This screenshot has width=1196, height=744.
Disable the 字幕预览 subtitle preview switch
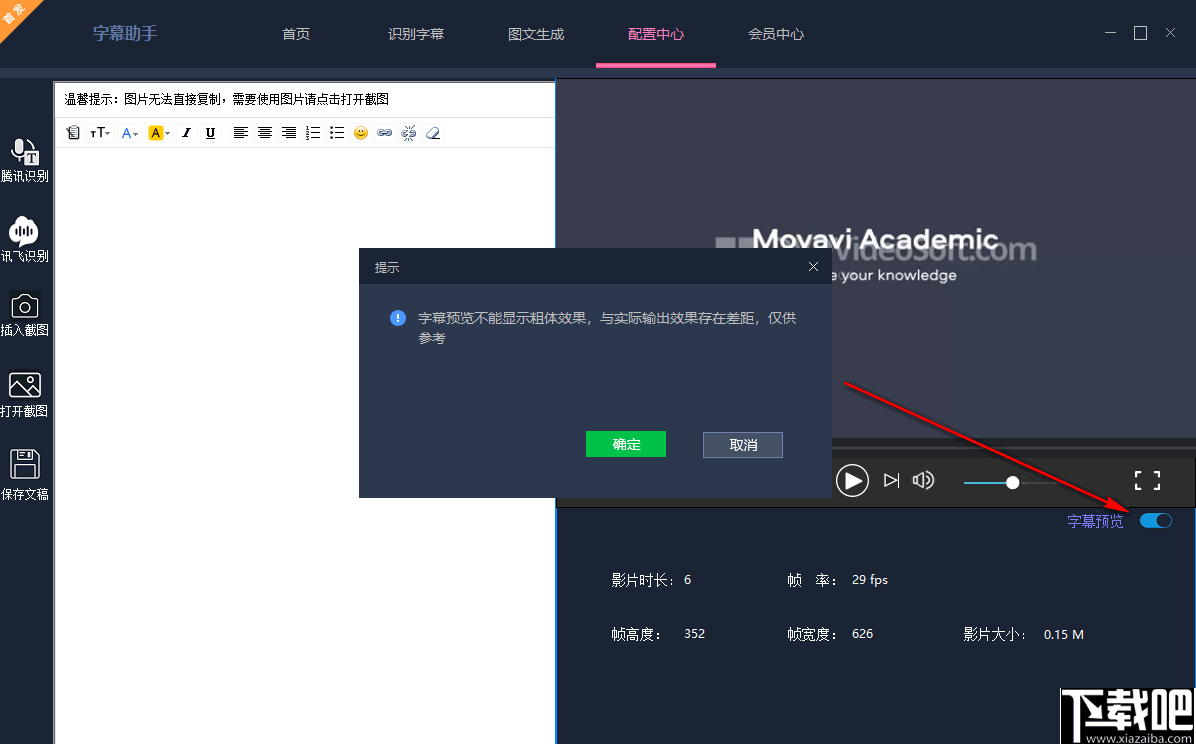coord(1155,520)
